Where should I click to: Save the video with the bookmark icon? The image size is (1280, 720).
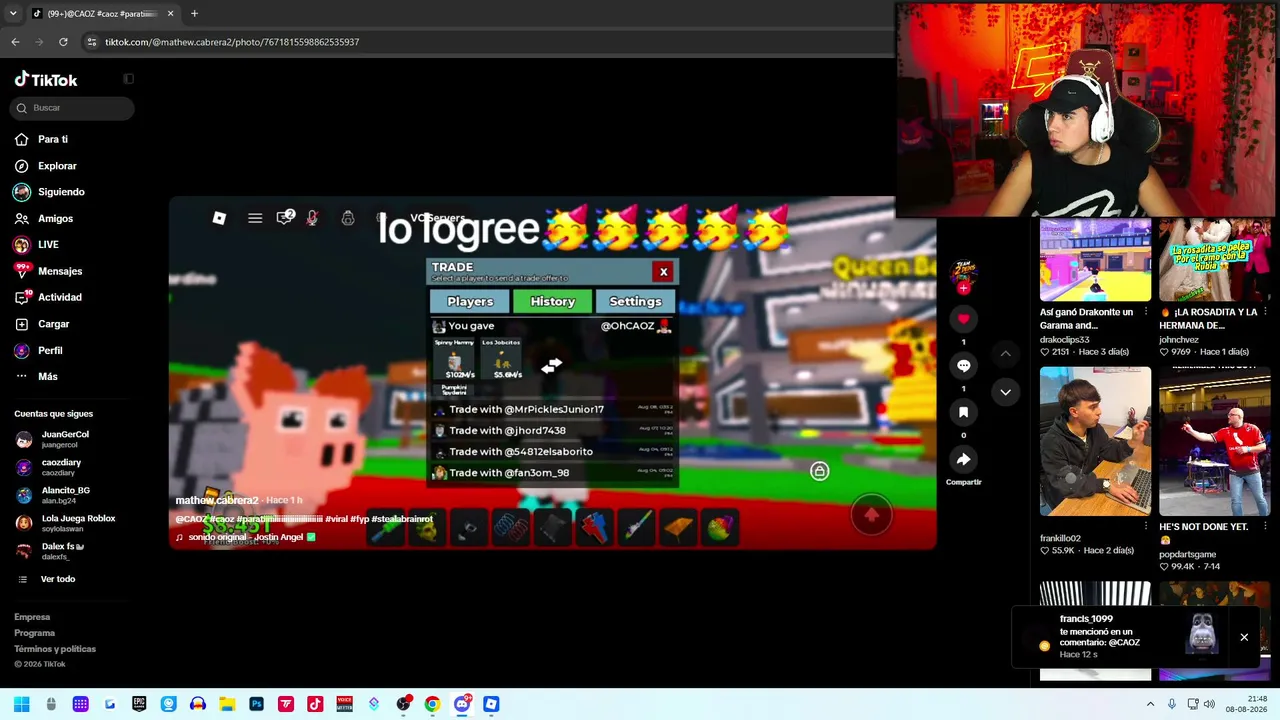click(963, 412)
